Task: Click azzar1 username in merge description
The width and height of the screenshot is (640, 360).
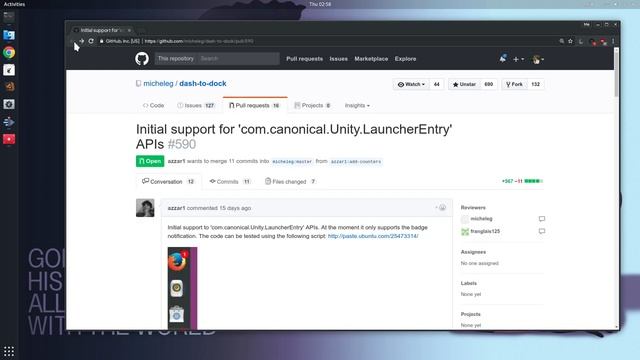Action: pyautogui.click(x=176, y=161)
